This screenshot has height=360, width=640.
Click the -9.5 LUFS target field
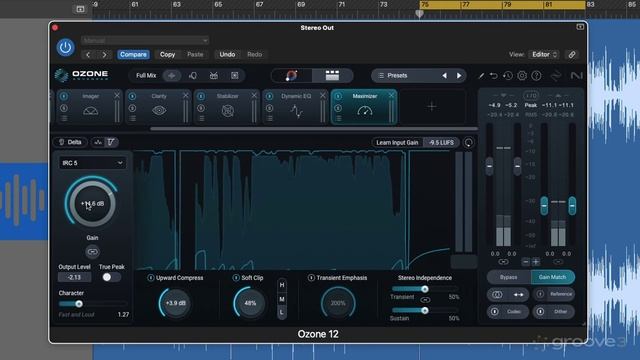(441, 142)
